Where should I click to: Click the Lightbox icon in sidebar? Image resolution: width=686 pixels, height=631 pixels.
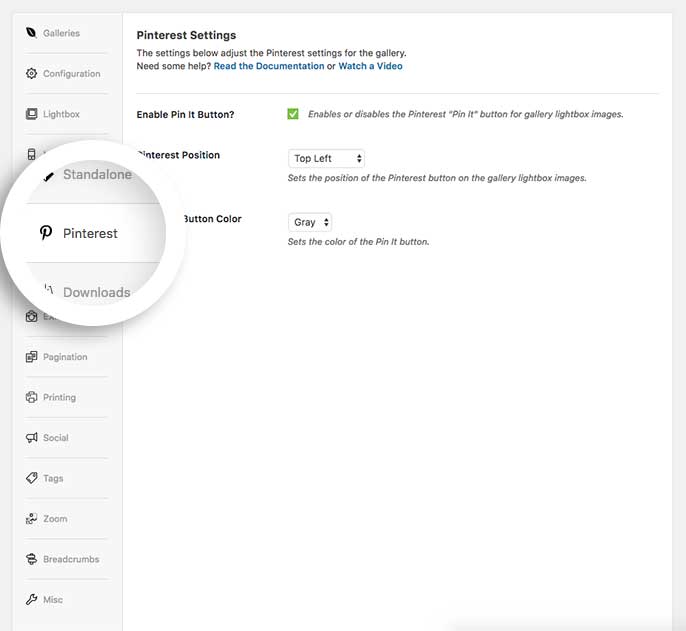31,114
